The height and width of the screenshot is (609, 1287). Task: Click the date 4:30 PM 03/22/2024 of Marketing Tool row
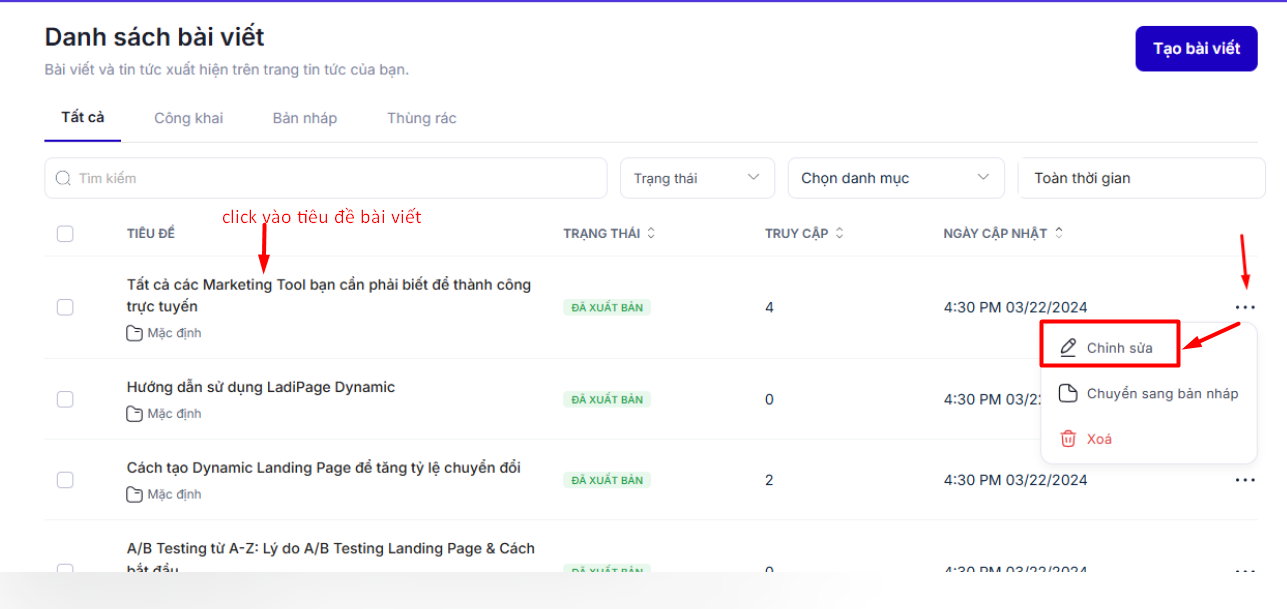click(x=1015, y=307)
